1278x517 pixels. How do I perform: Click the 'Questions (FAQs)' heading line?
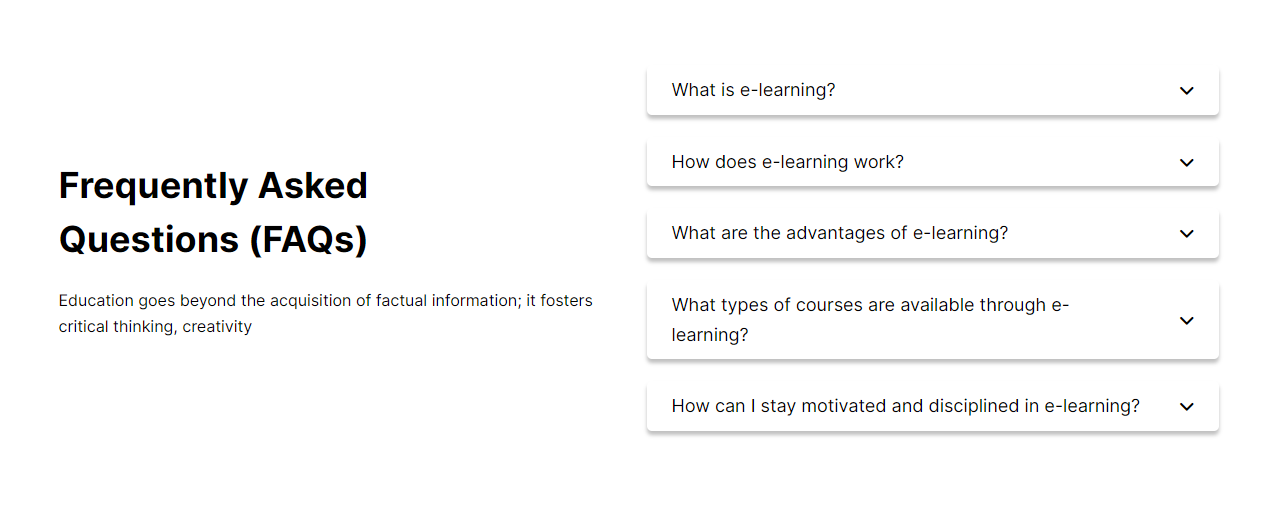pyautogui.click(x=213, y=240)
